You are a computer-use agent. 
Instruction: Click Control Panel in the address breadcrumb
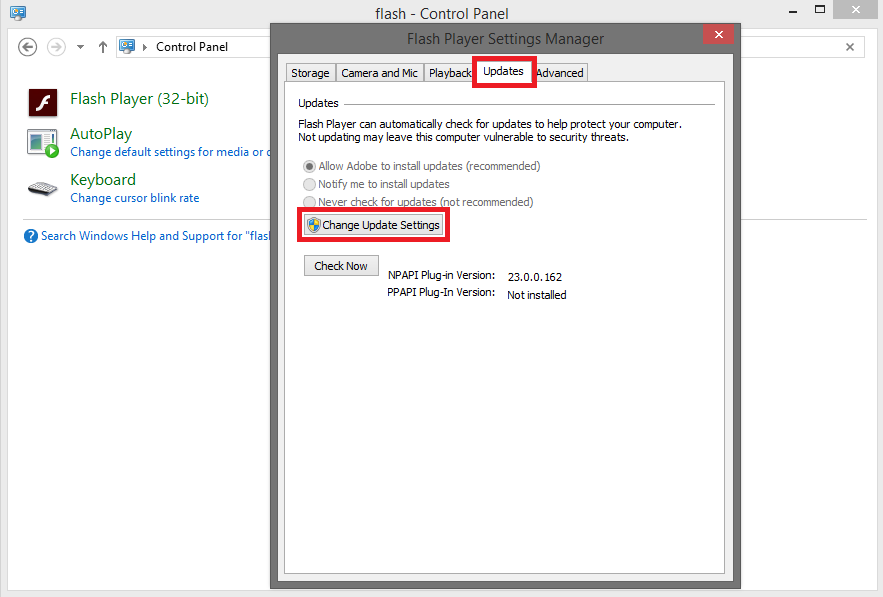[x=192, y=47]
